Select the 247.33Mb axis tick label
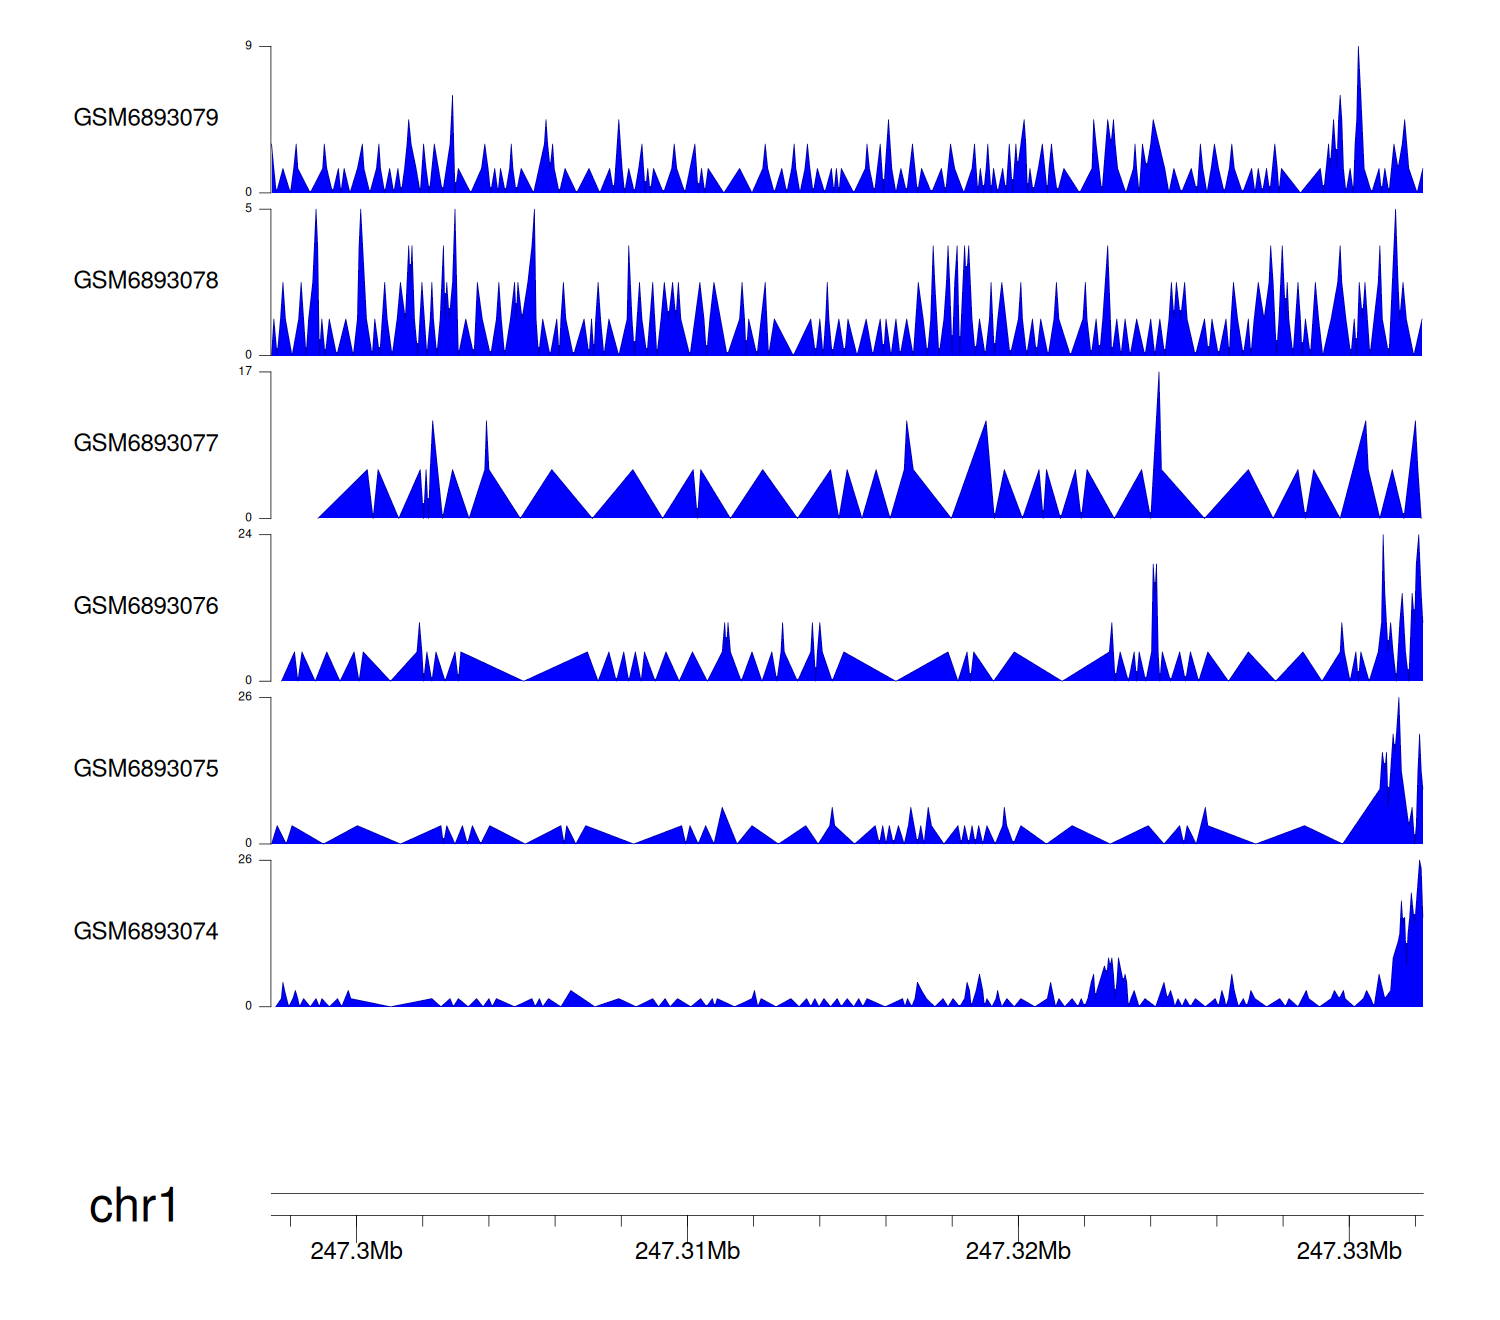Viewport: 1500px width, 1320px height. [1349, 1251]
